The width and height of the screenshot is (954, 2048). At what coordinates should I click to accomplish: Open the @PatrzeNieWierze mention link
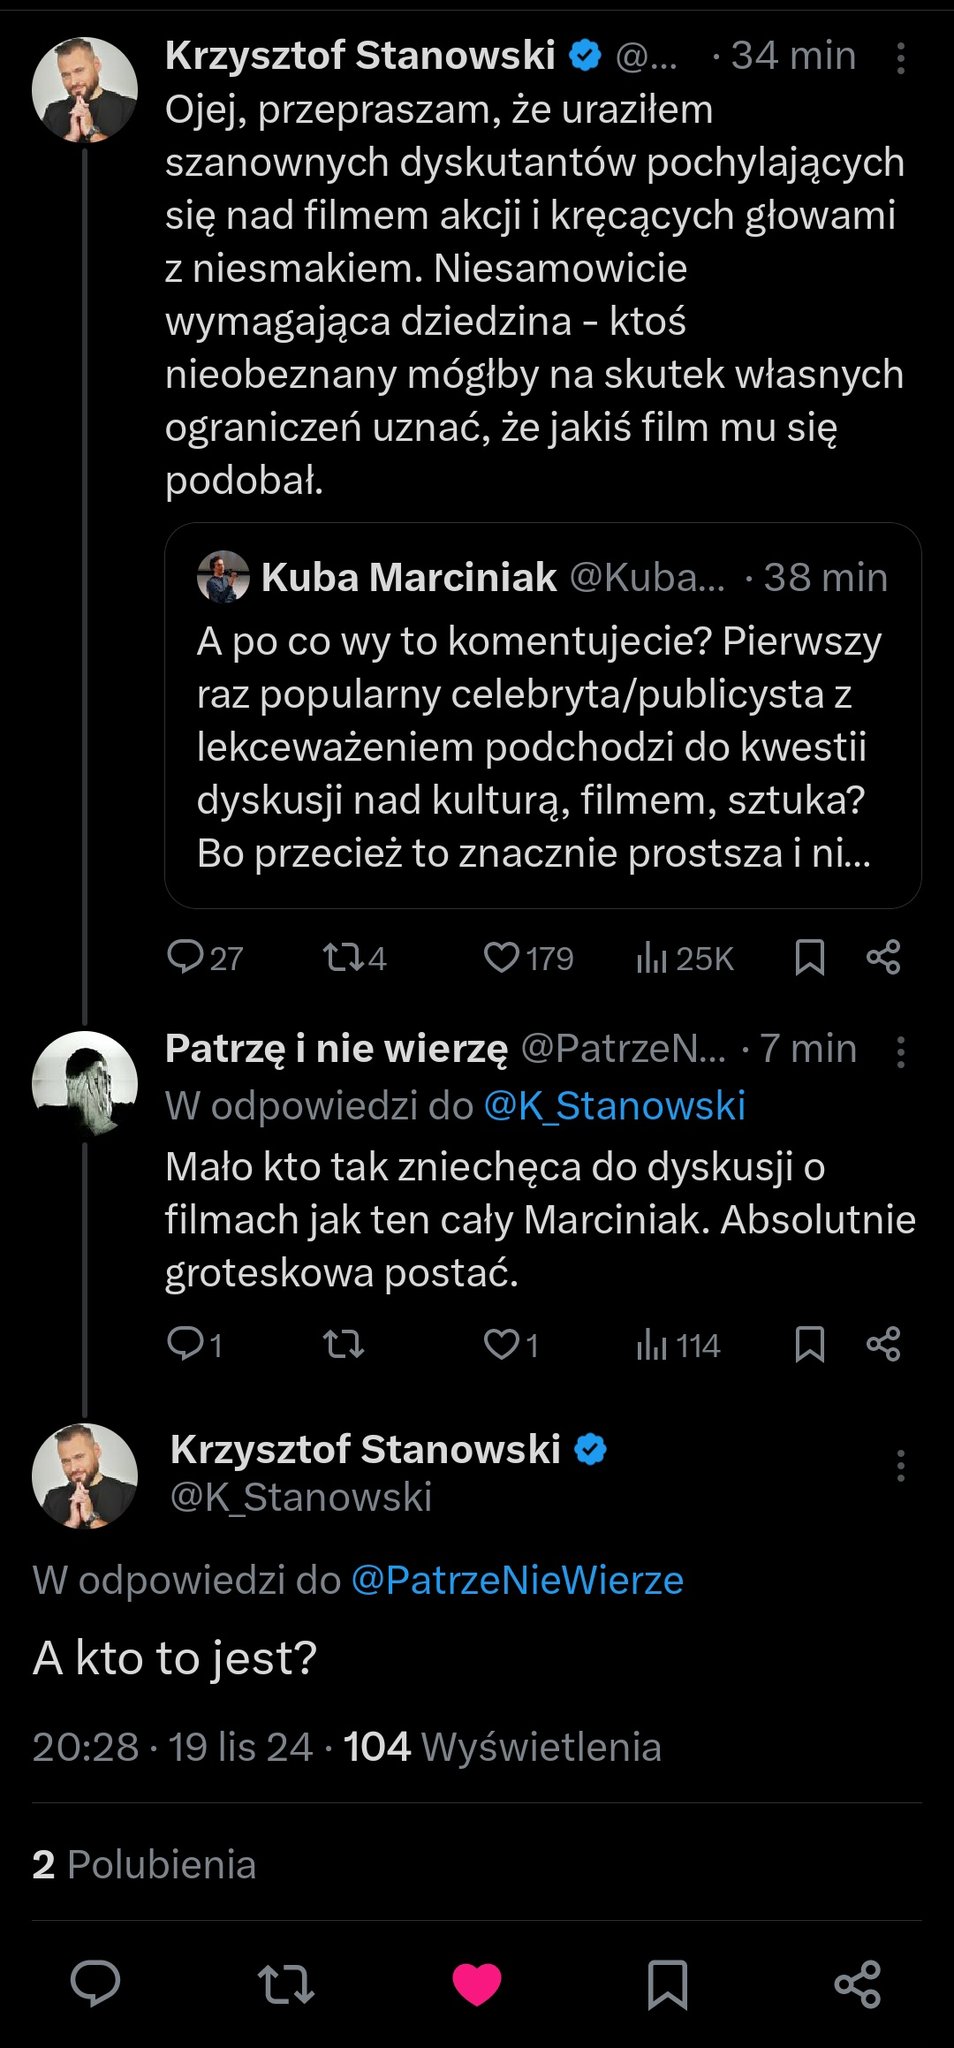click(x=517, y=1580)
